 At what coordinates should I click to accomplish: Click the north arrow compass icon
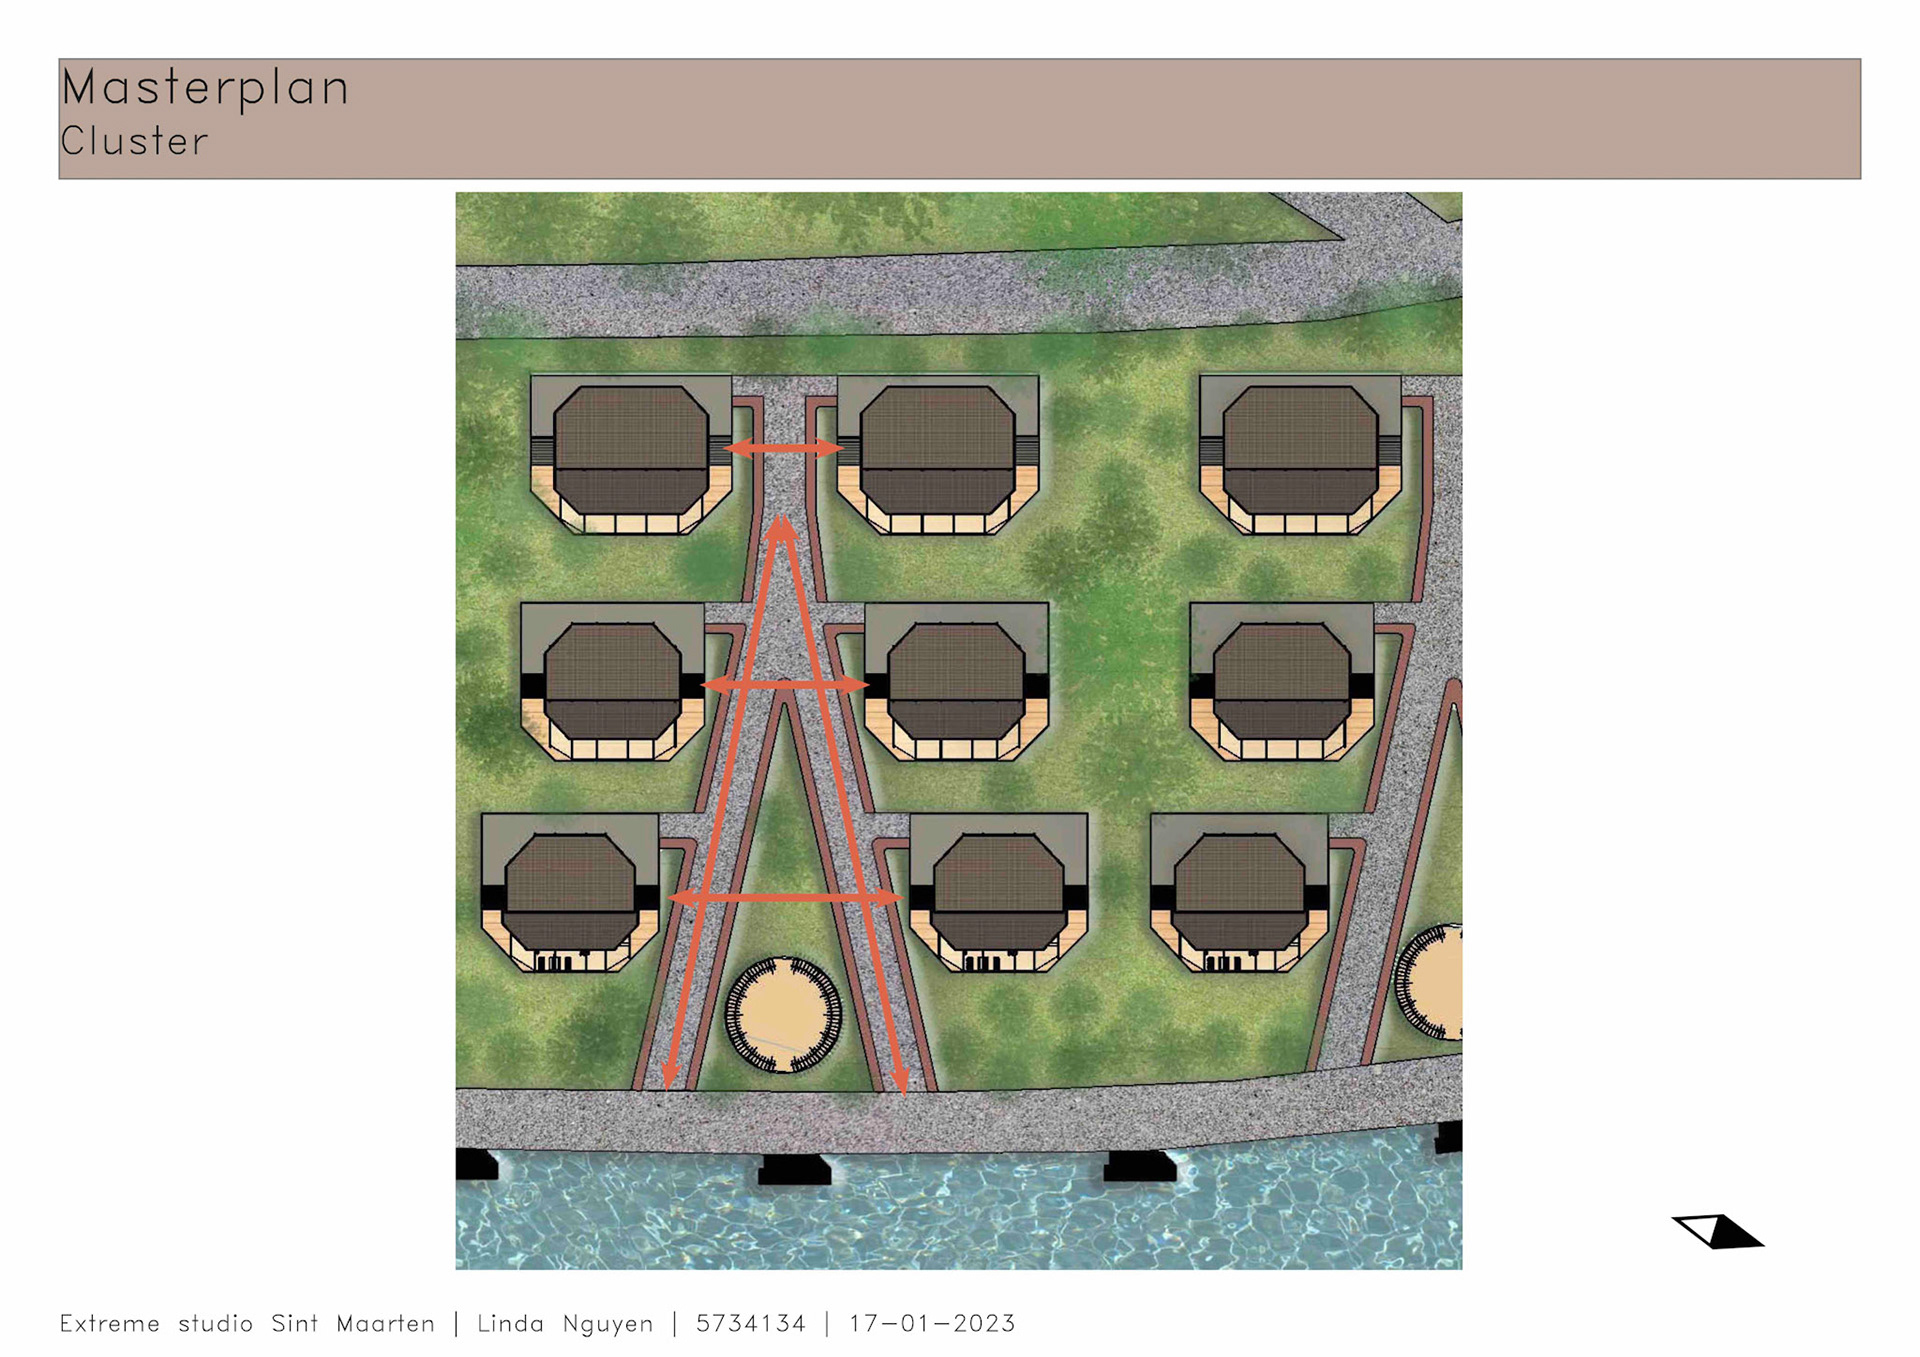(1717, 1231)
